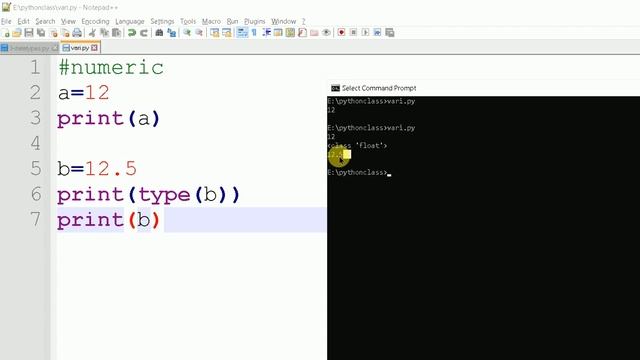The image size is (640, 360).
Task: Click the Copy toolbar icon
Action: [x=104, y=33]
